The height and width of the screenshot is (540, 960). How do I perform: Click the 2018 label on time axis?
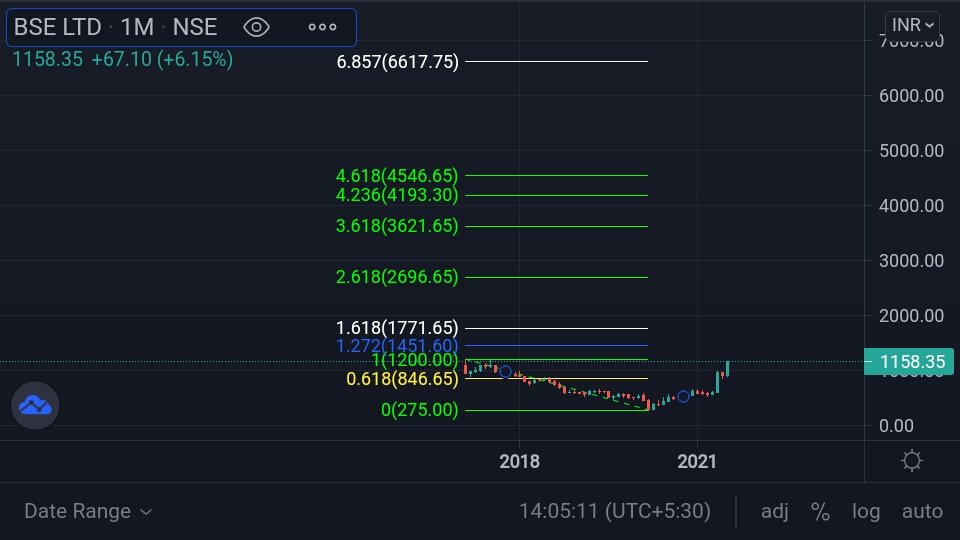pyautogui.click(x=519, y=462)
